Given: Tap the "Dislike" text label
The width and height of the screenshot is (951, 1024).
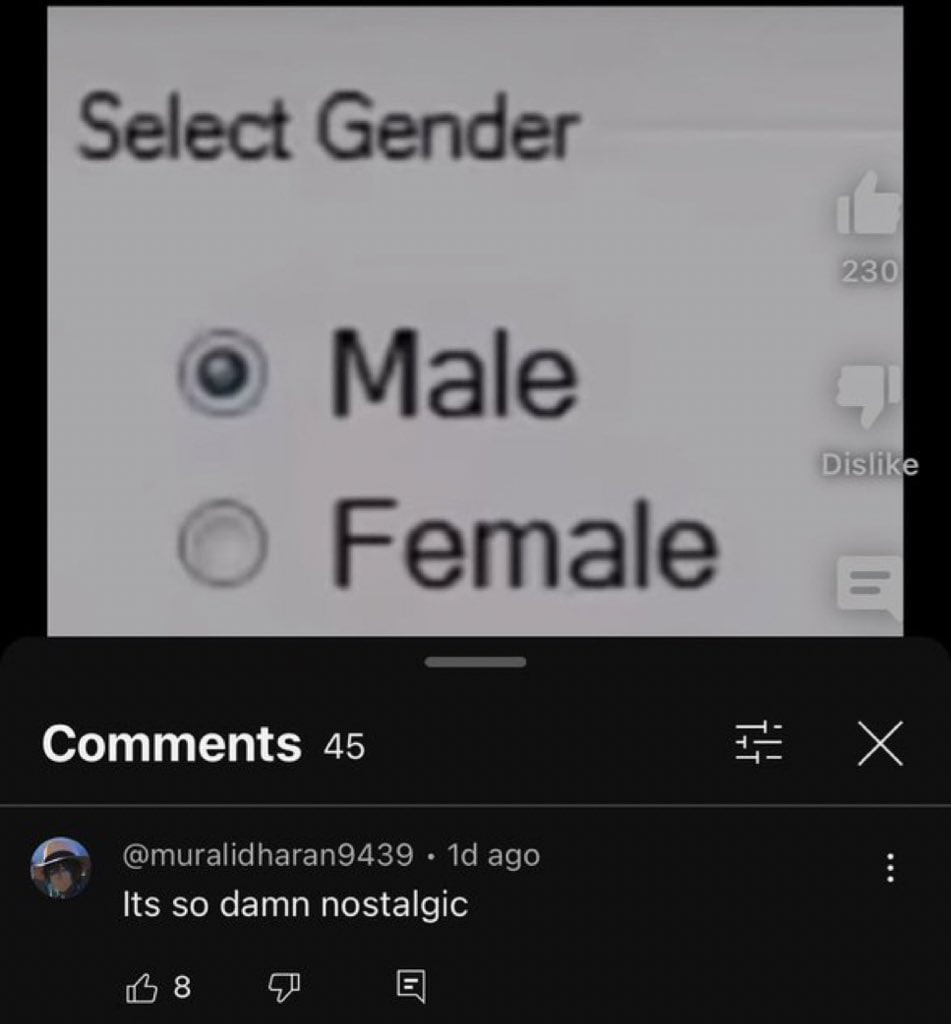Looking at the screenshot, I should point(869,465).
